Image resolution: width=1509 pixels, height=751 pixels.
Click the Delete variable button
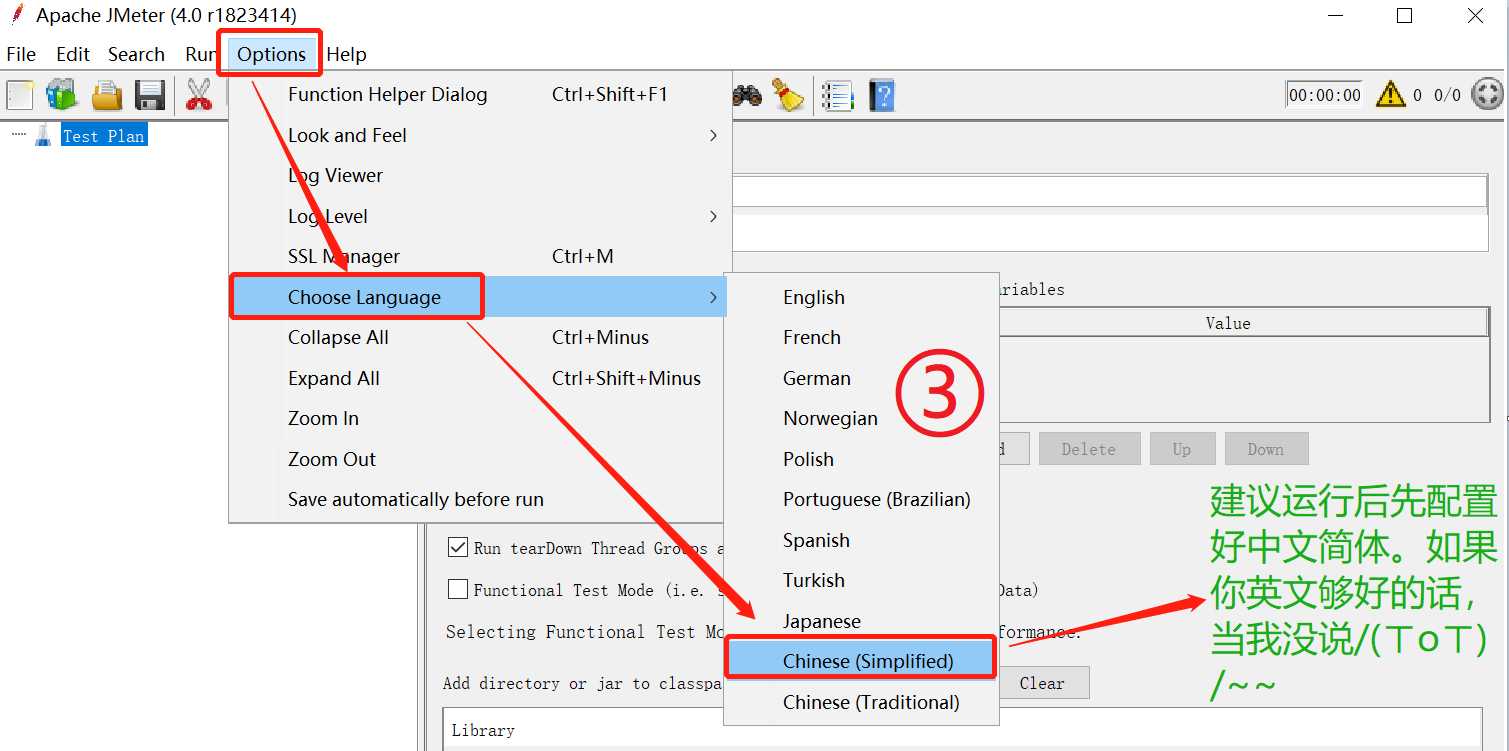[x=1089, y=449]
